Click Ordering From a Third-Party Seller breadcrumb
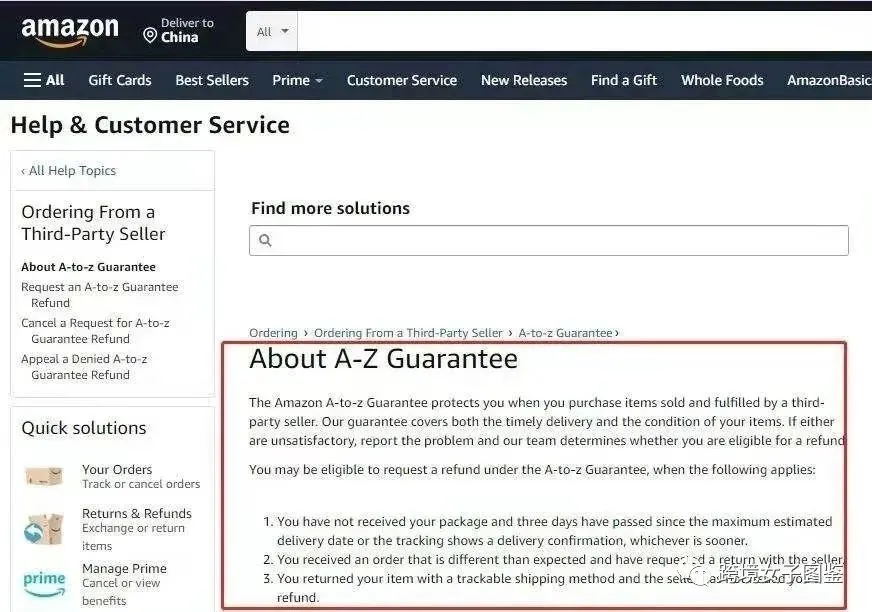This screenshot has width=872, height=612. tap(408, 333)
